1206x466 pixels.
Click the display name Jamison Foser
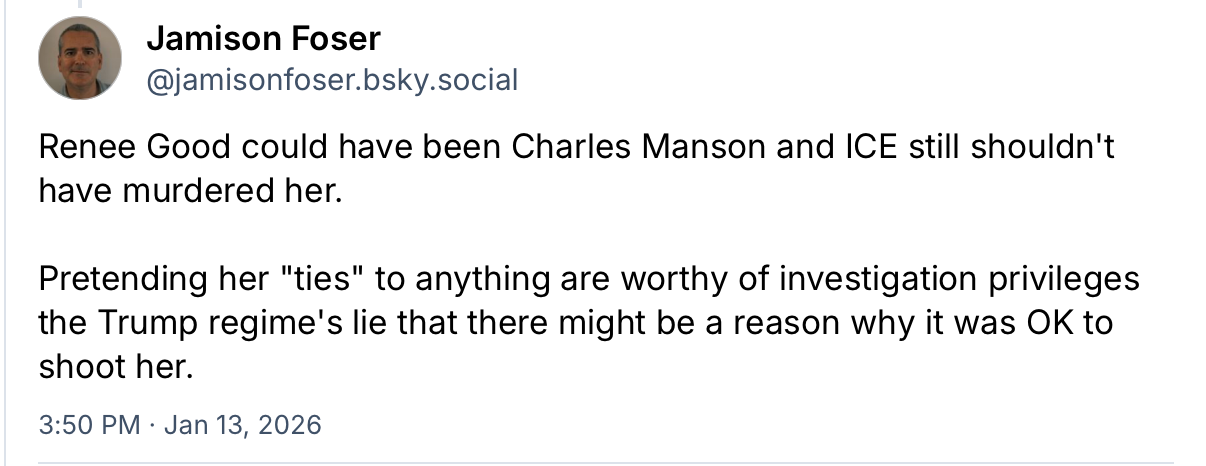pos(263,39)
